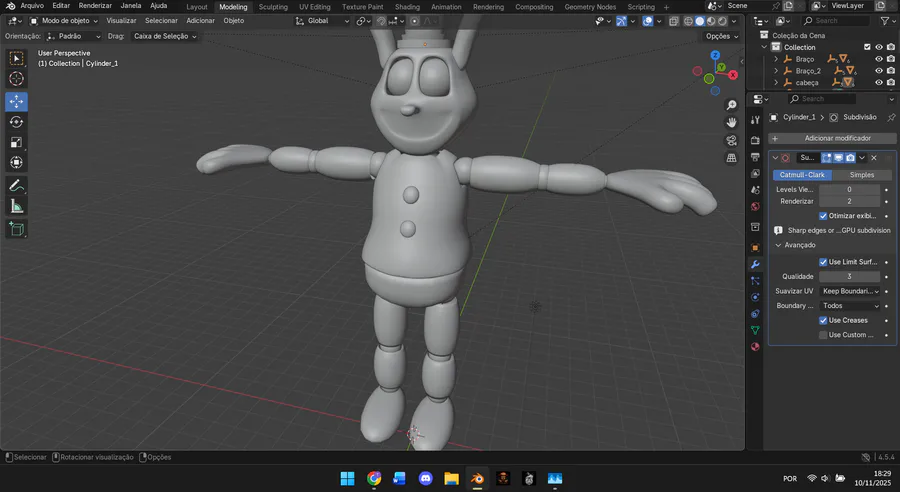Uncheck Use Limit Surface checkbox
900x492 pixels.
823,262
